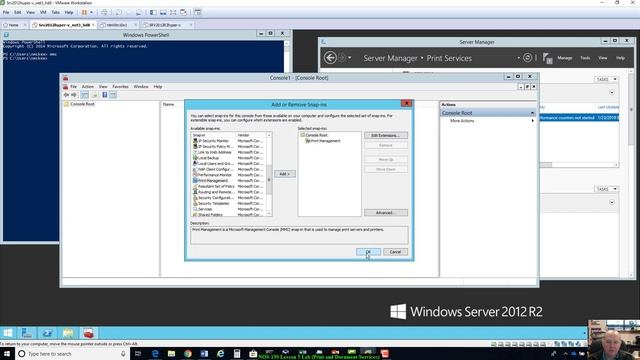Click Cancel in Add or Remove Snap-ins

395,252
